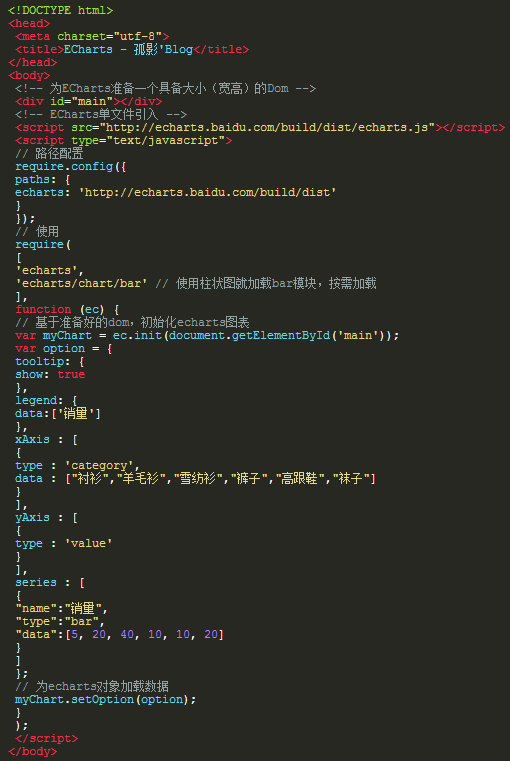Click the myChart.setOption(option) line
510x761 pixels.
tap(106, 699)
